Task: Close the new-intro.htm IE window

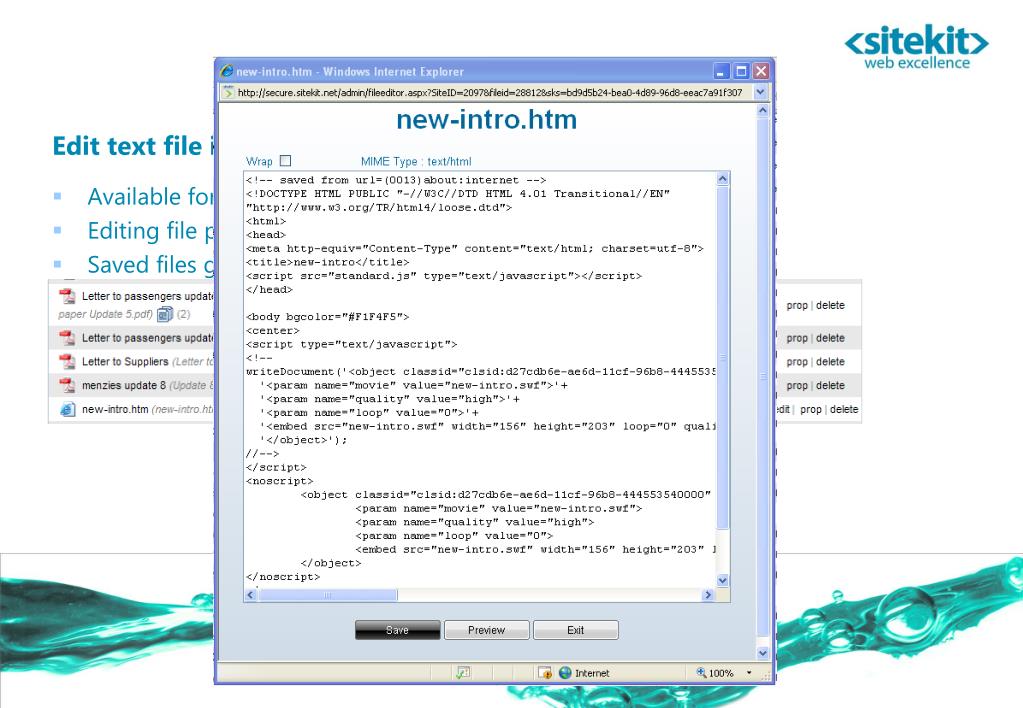Action: 761,71
